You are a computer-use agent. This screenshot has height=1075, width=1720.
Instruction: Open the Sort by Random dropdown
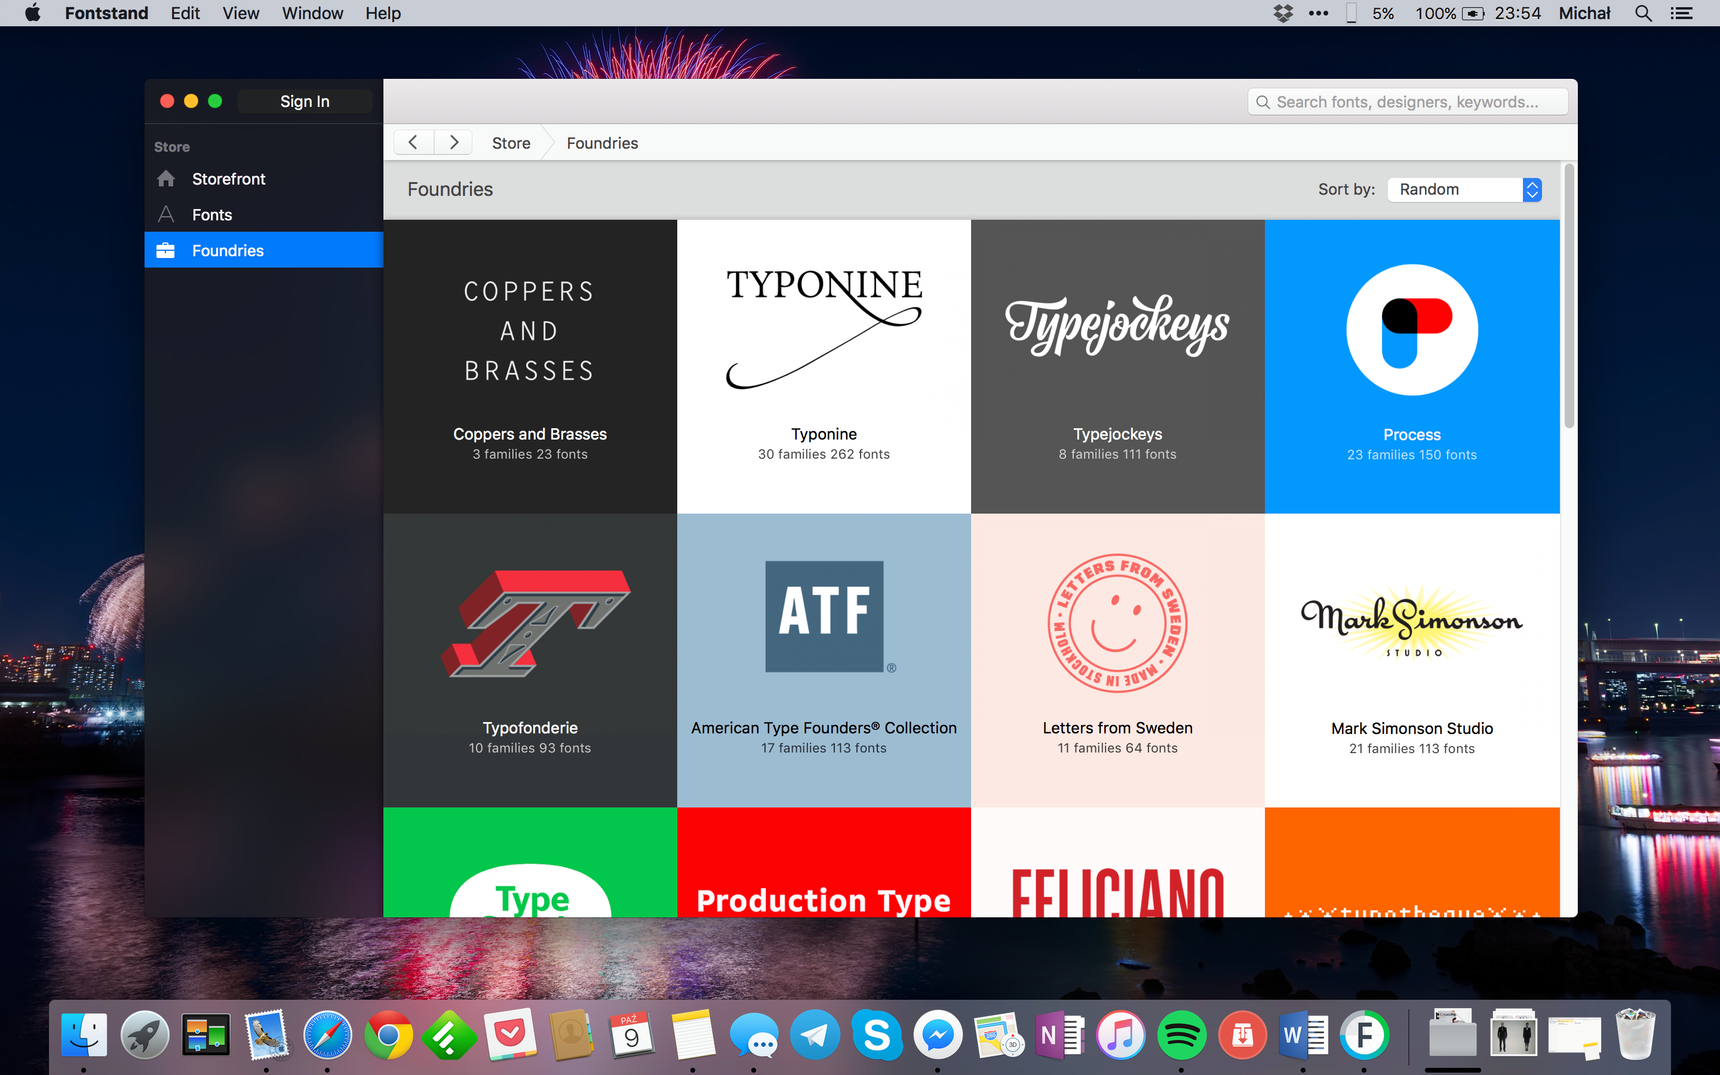1464,189
